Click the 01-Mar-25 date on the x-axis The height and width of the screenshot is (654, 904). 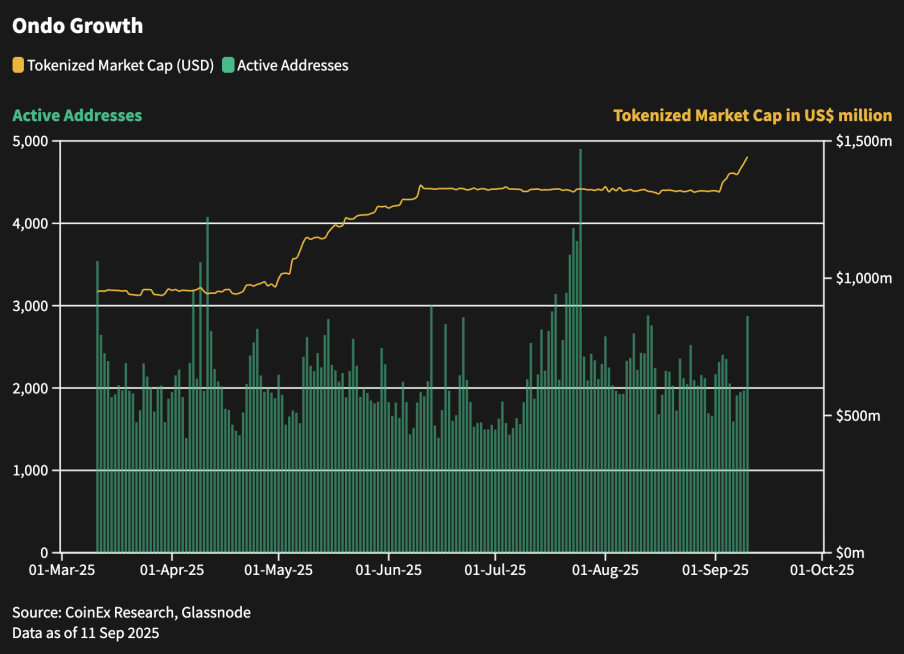point(62,570)
